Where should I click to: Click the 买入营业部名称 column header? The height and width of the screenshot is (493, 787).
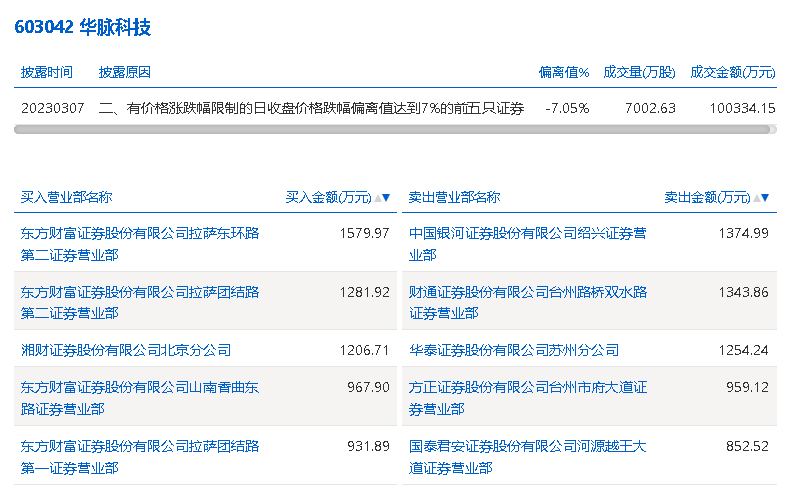tap(66, 197)
